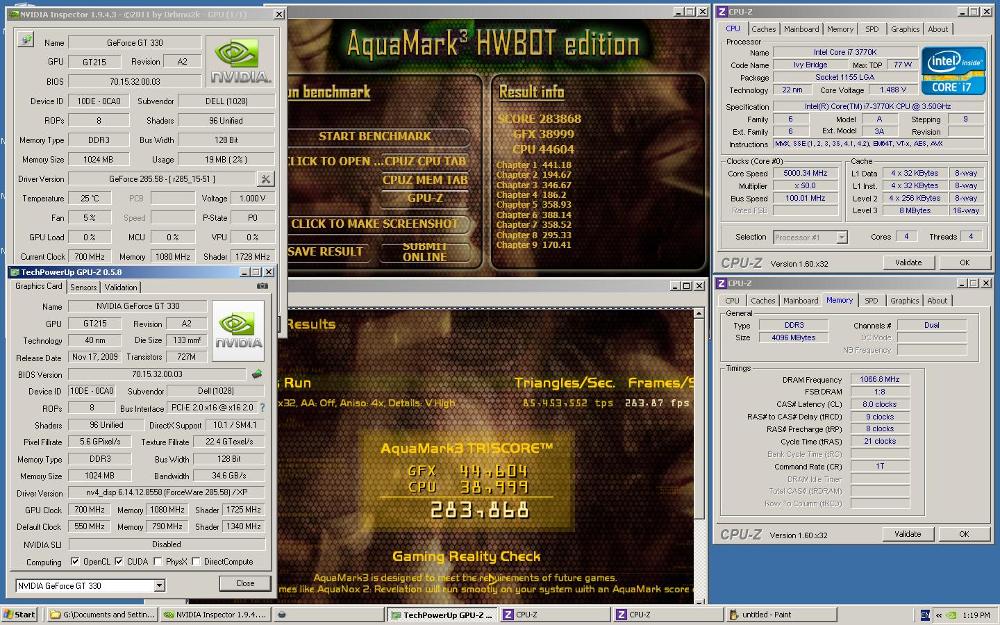Switch to untitled - Paint from the taskbar
Viewport: 1000px width, 625px height.
781,615
